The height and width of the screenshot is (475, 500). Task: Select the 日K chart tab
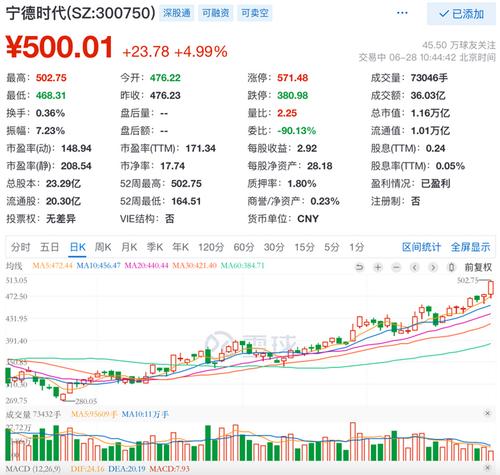point(78,247)
